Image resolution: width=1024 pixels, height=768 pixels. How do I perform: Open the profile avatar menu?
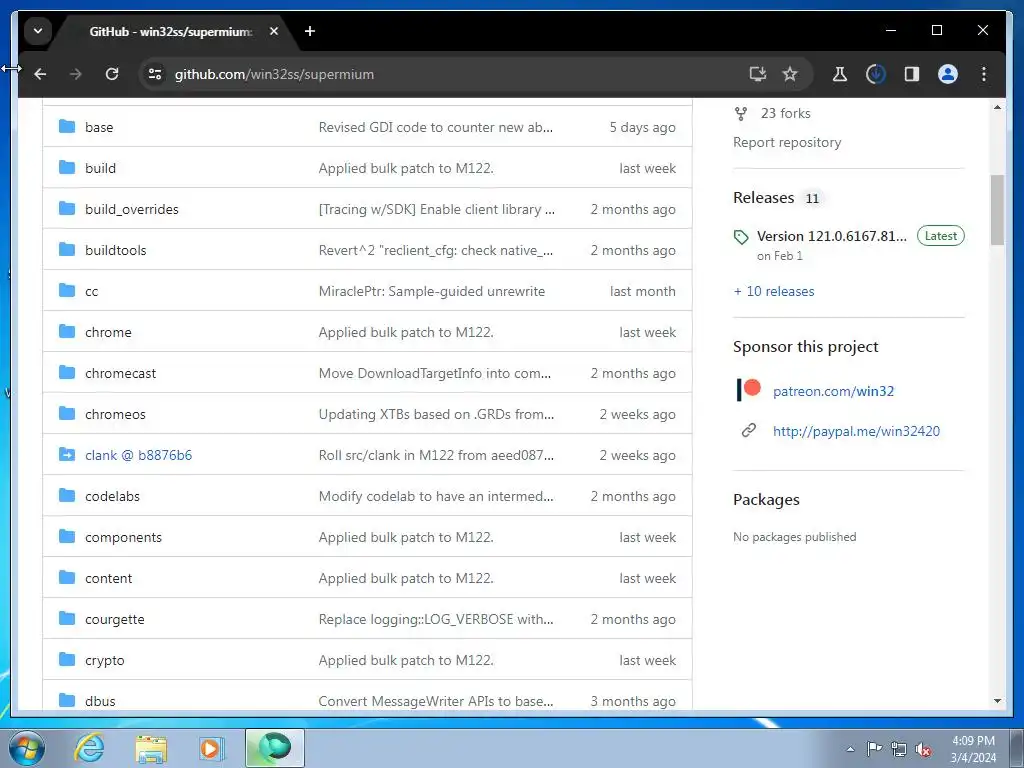point(948,74)
